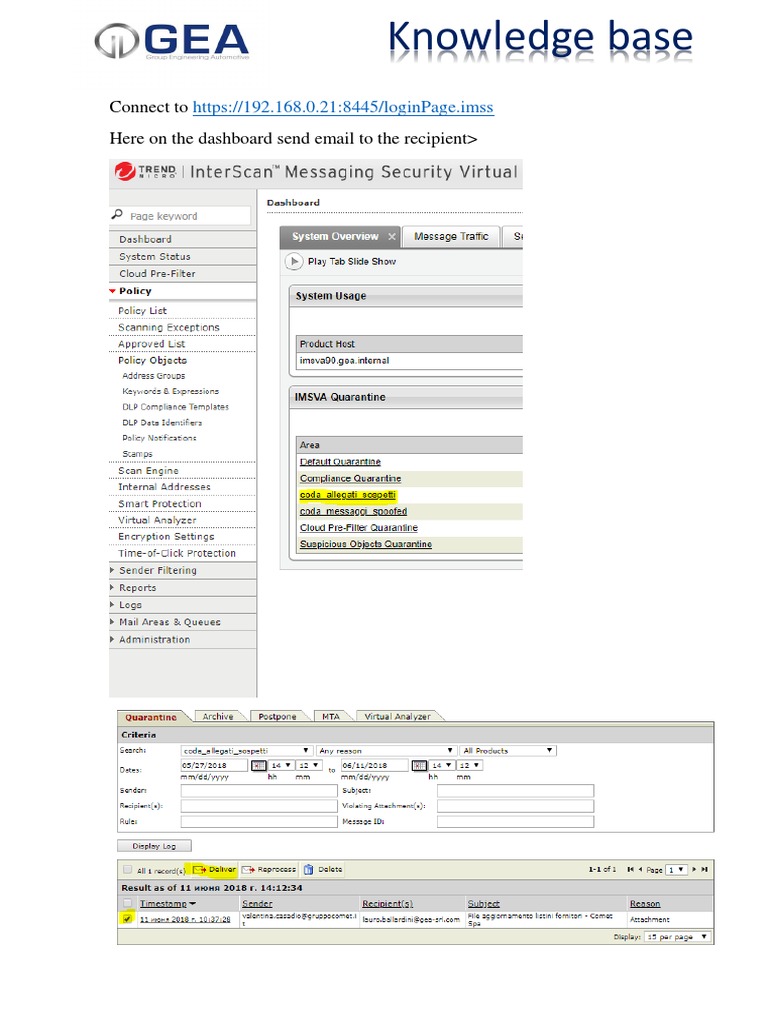Click into the Subject criteria field
The image size is (768, 1024).
(x=515, y=791)
